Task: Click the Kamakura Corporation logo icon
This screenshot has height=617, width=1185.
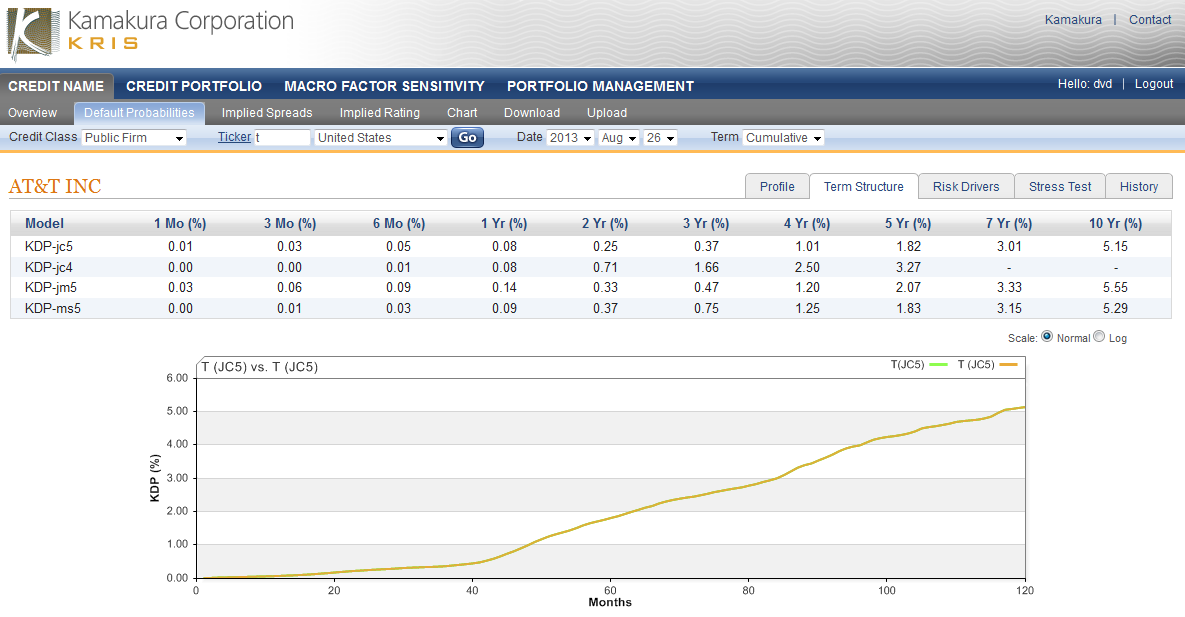Action: click(x=32, y=34)
